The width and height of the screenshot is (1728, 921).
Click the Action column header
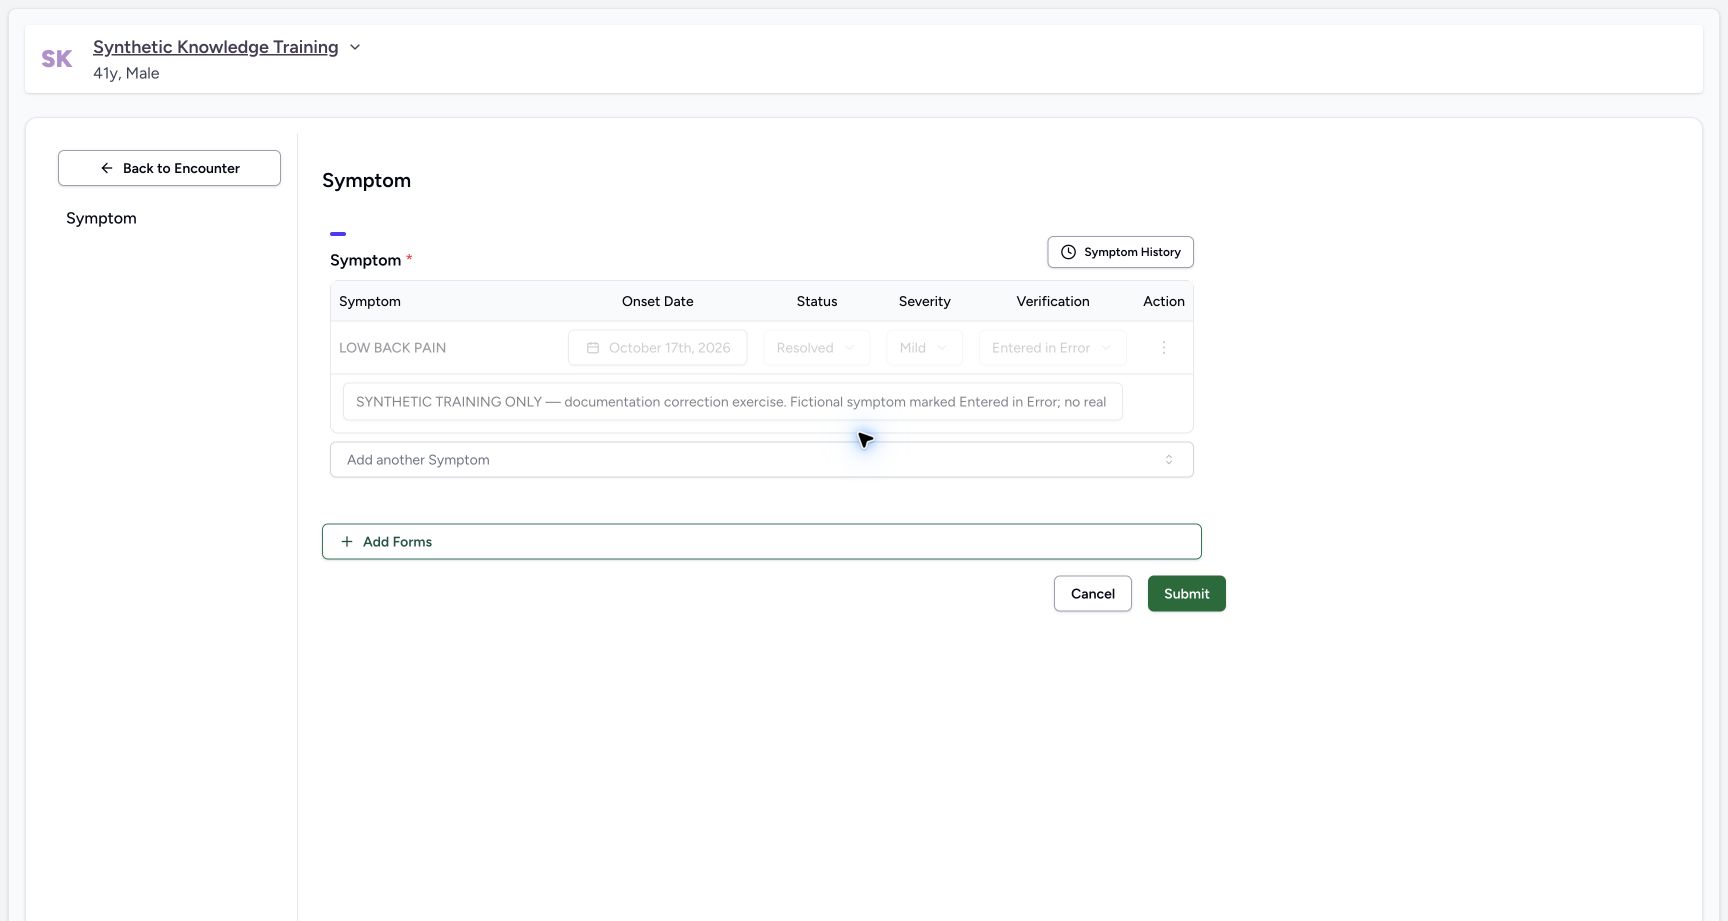(x=1164, y=301)
